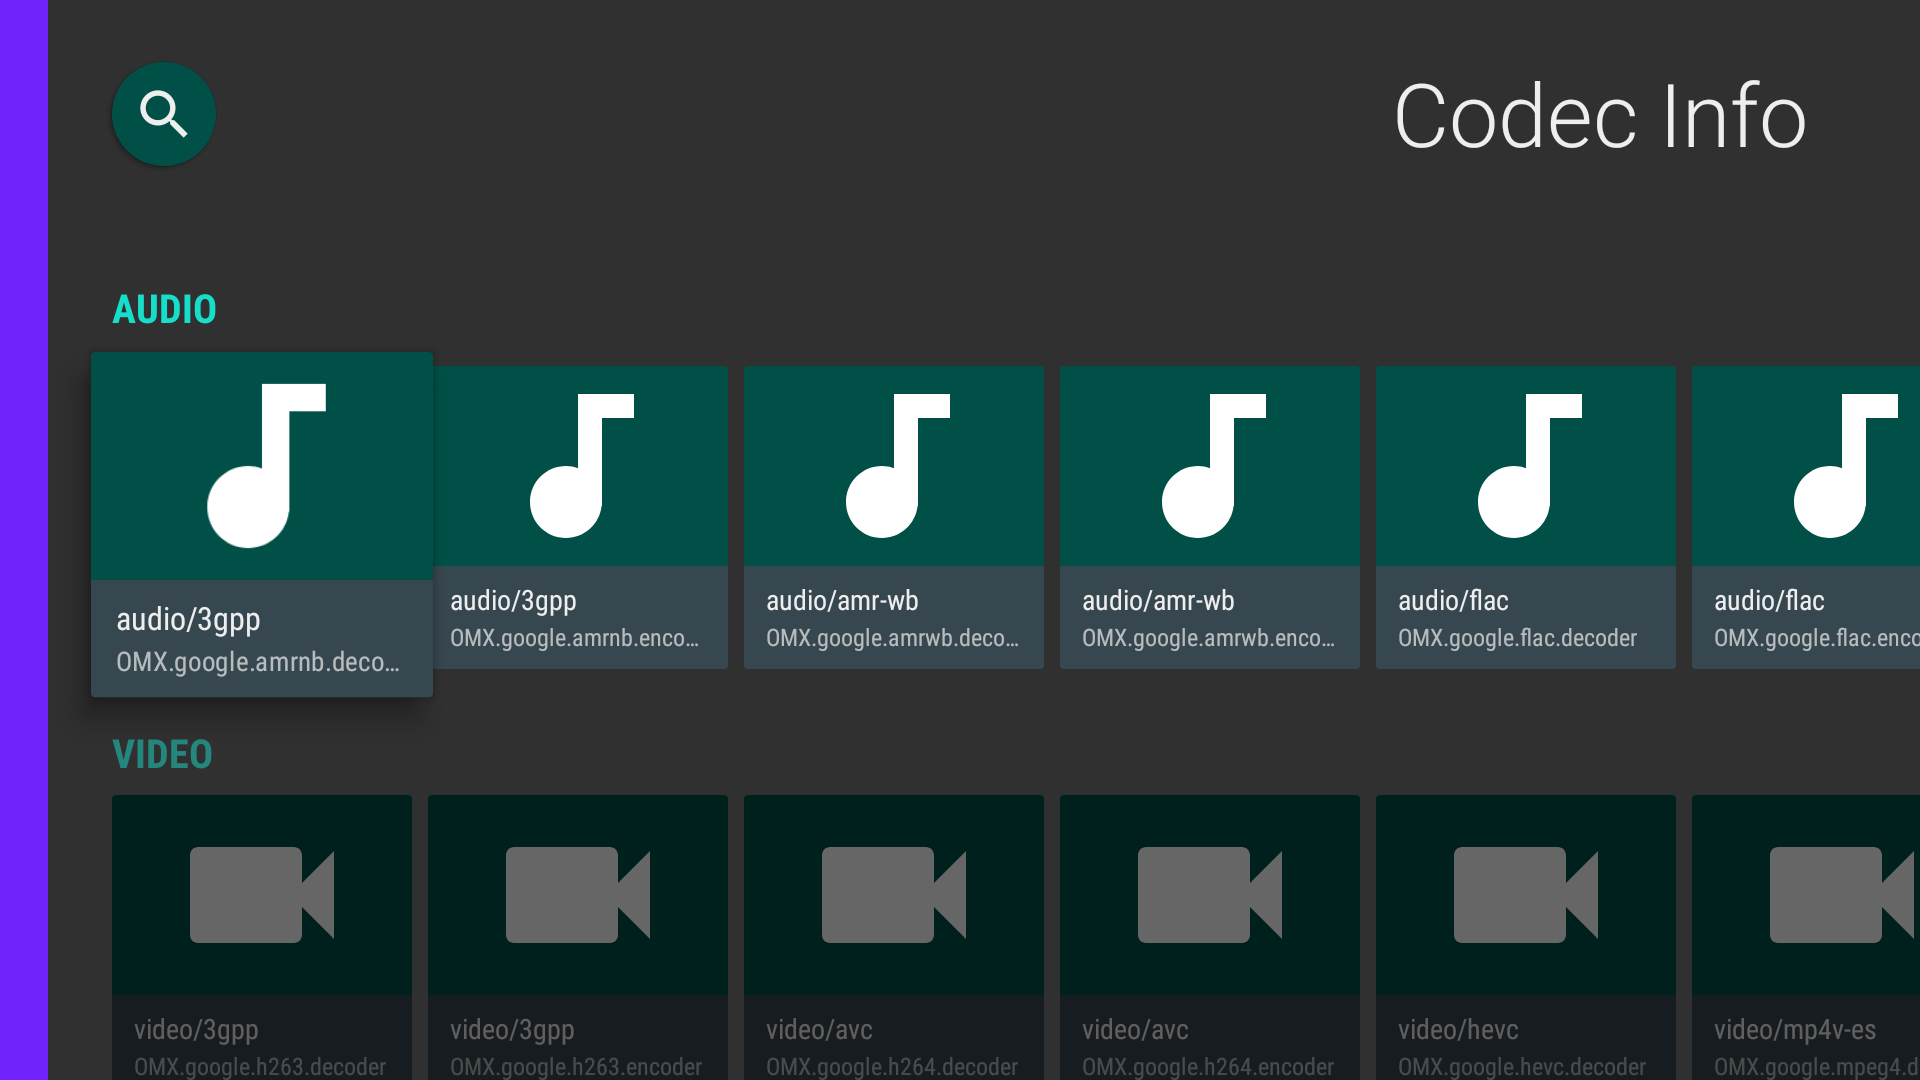The height and width of the screenshot is (1080, 1920).
Task: Click the OMX.google.h264.encoder label
Action: 1208,1066
